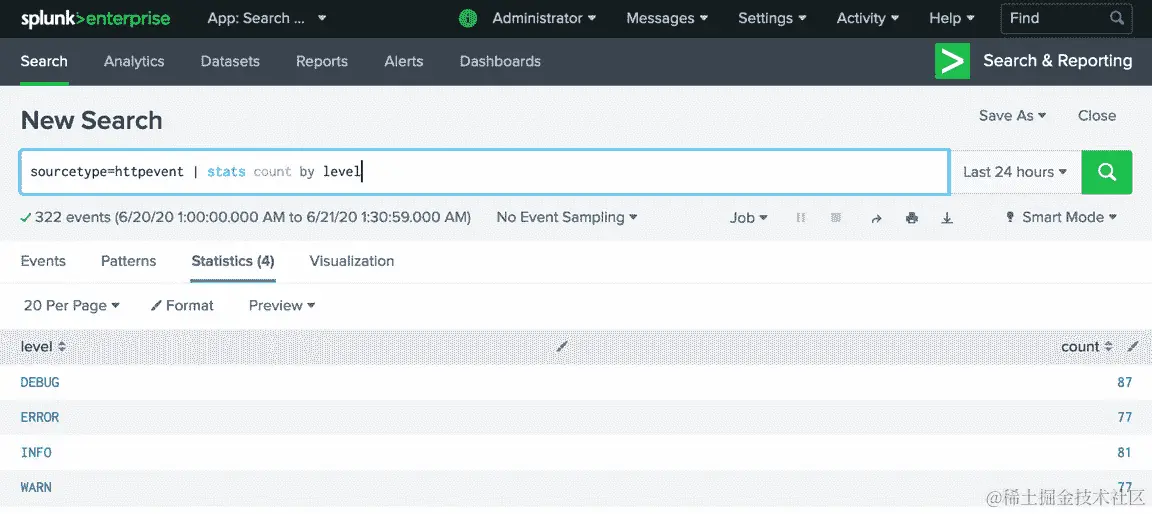Go to the Datasets nav tab
The image size is (1152, 514).
click(230, 61)
